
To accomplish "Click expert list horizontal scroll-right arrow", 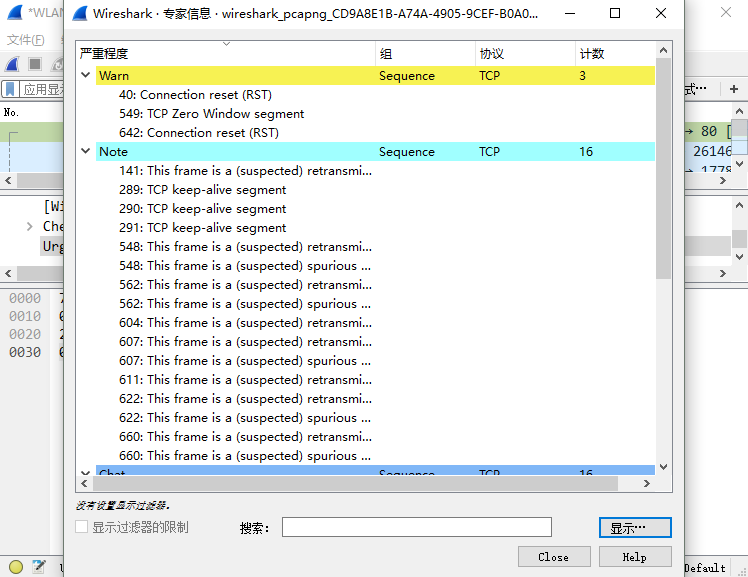I will click(x=646, y=484).
